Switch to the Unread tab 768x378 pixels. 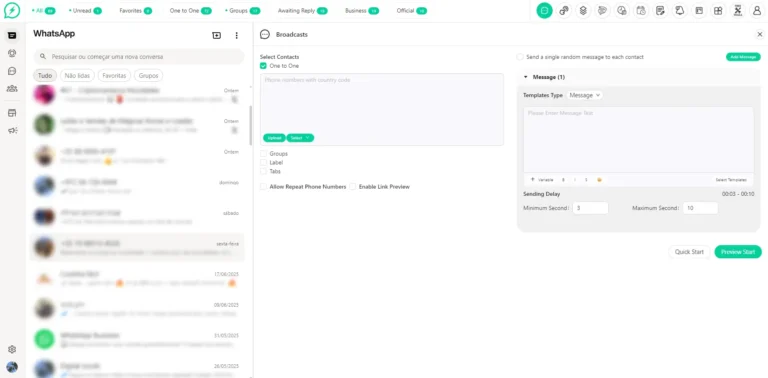click(85, 10)
